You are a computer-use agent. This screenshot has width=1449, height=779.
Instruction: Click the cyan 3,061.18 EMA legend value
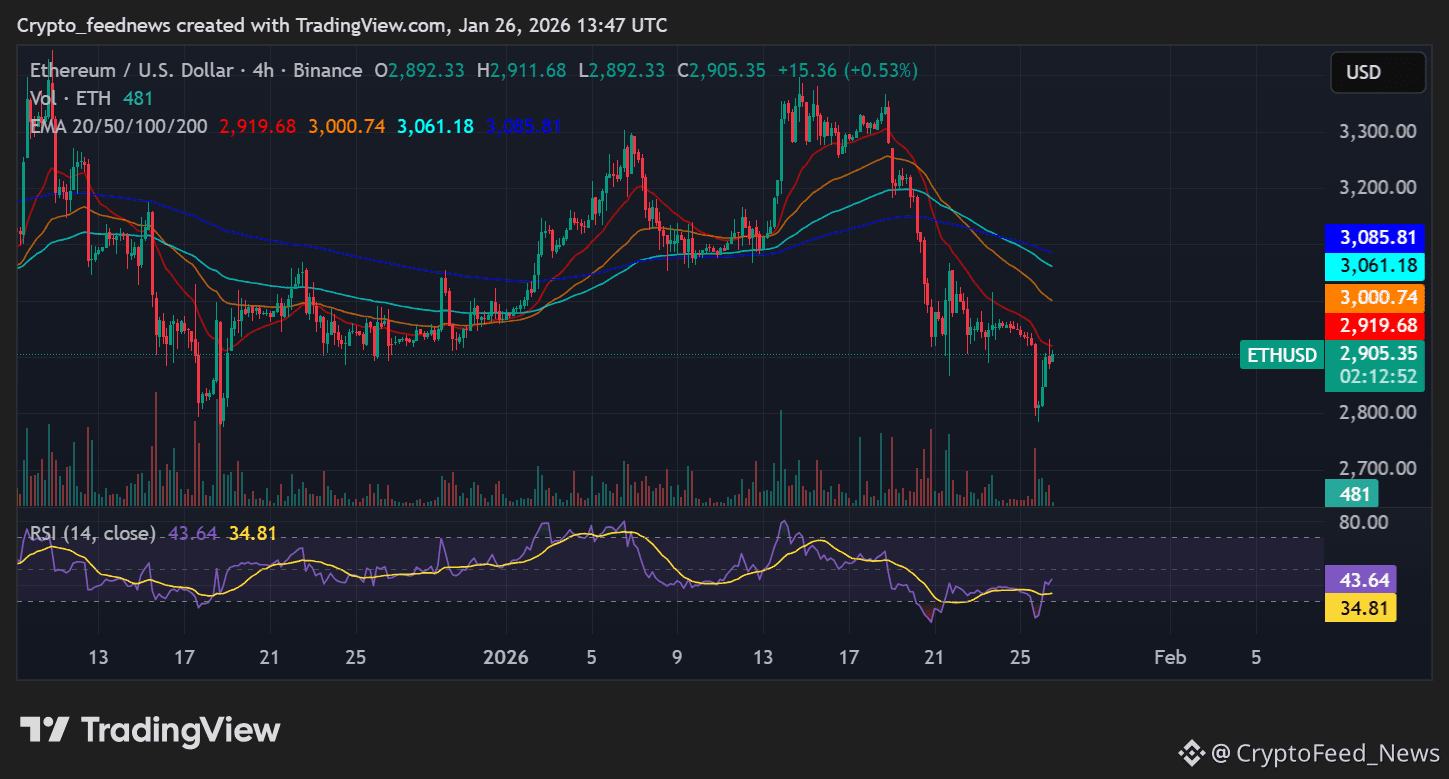(435, 127)
